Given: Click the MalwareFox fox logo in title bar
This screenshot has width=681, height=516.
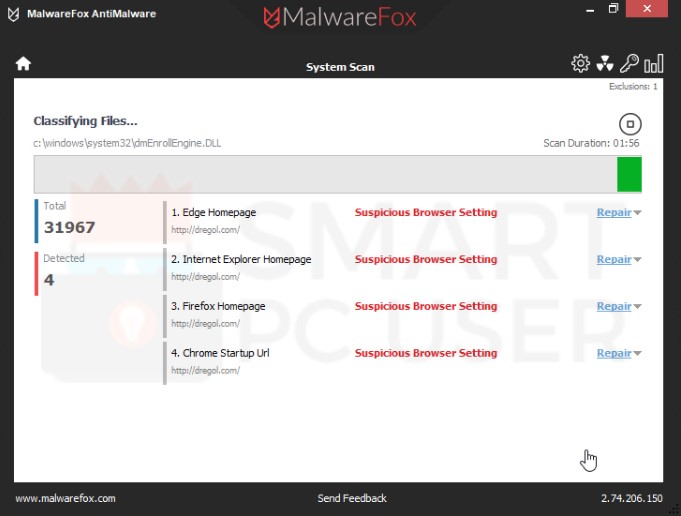Looking at the screenshot, I should (x=14, y=14).
